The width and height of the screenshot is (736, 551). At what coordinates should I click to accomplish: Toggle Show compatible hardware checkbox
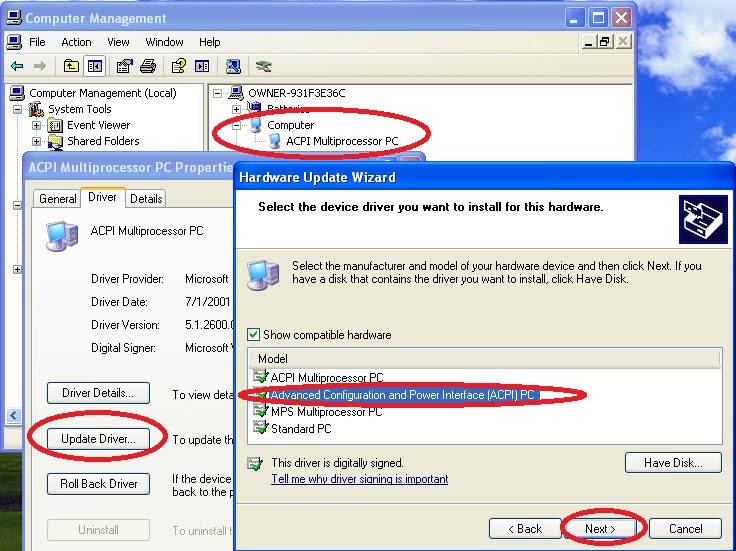(x=253, y=335)
